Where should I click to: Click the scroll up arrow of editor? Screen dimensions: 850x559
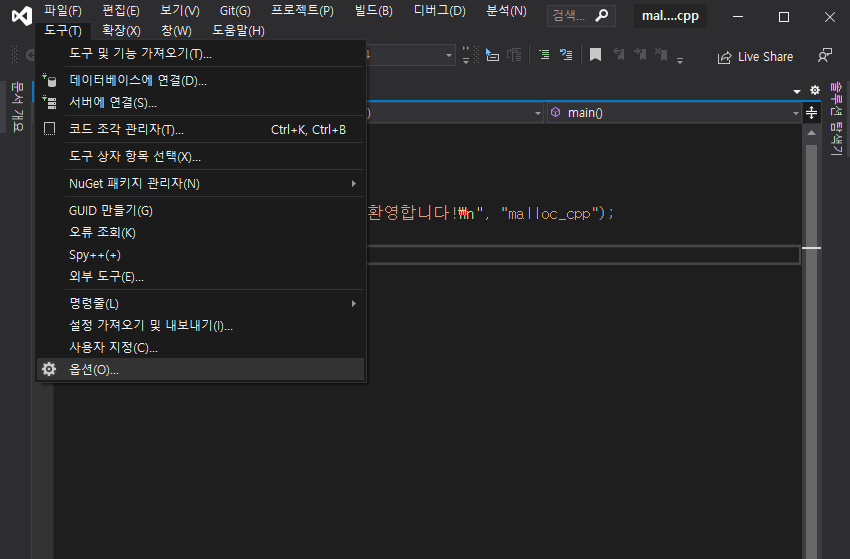pyautogui.click(x=812, y=132)
